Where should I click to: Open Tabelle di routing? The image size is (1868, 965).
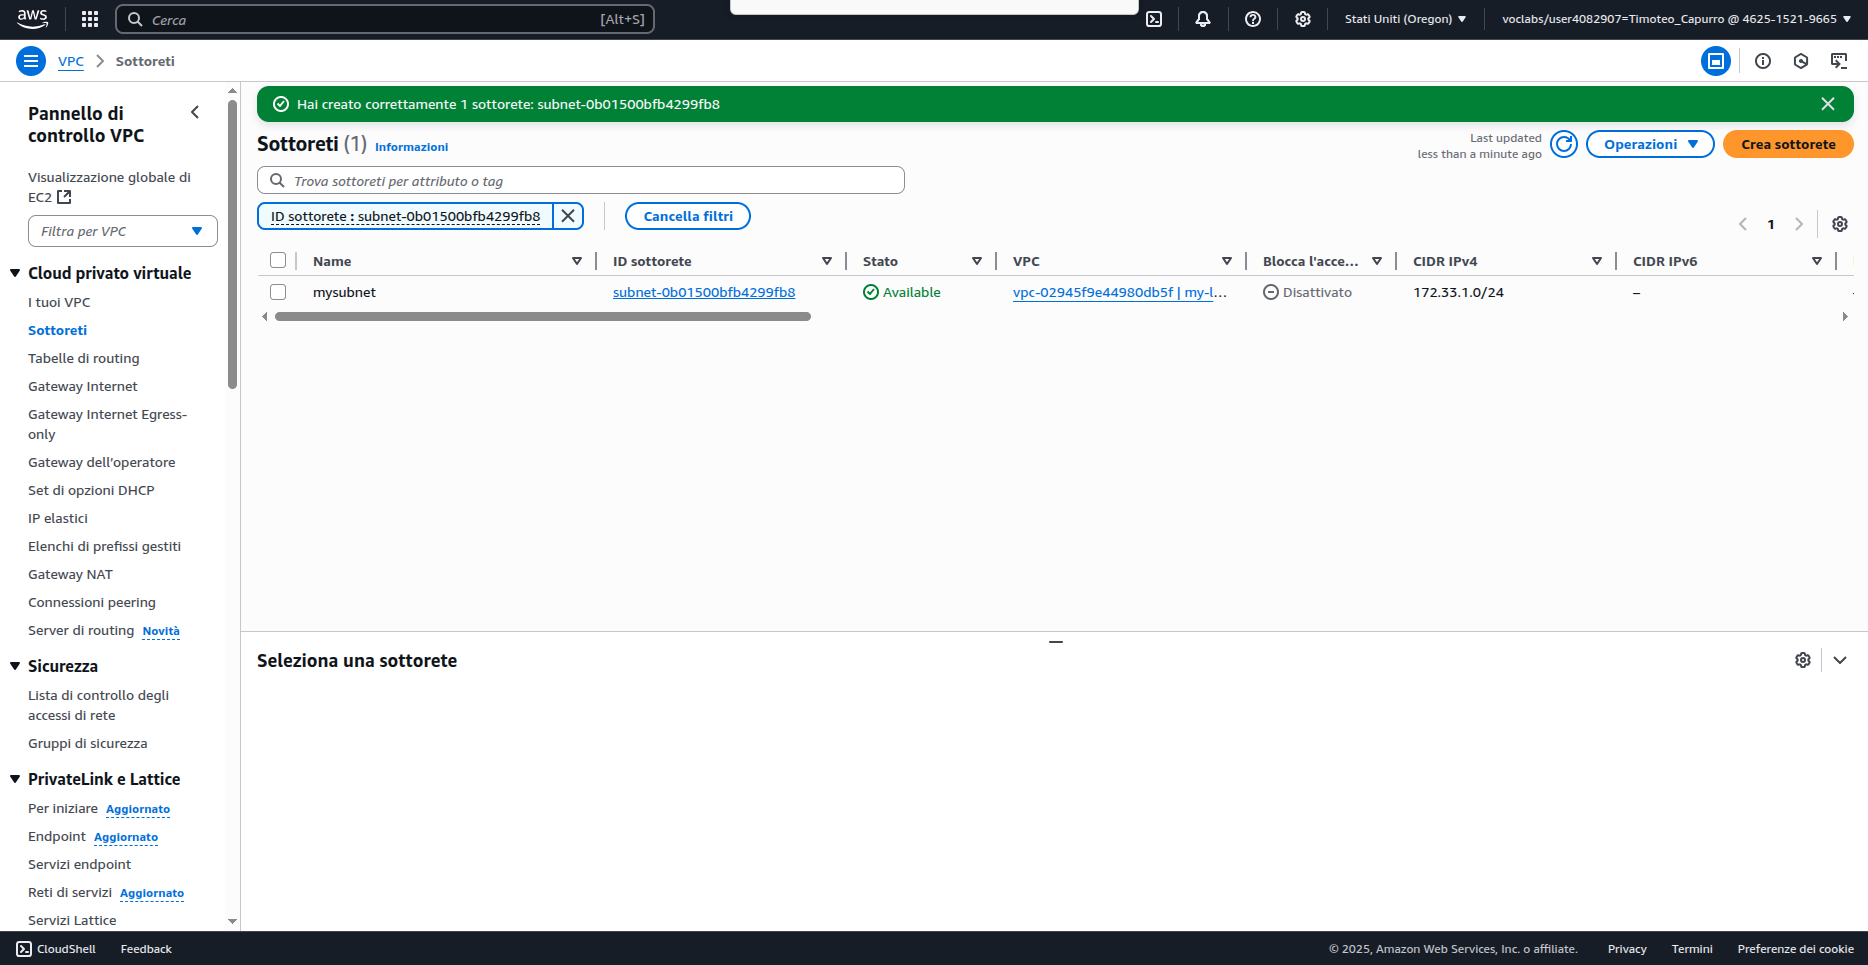point(84,358)
